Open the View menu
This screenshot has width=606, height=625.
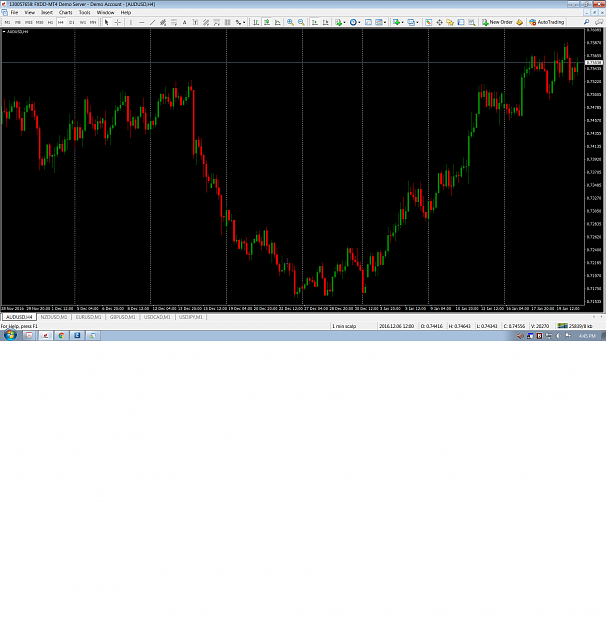point(30,12)
